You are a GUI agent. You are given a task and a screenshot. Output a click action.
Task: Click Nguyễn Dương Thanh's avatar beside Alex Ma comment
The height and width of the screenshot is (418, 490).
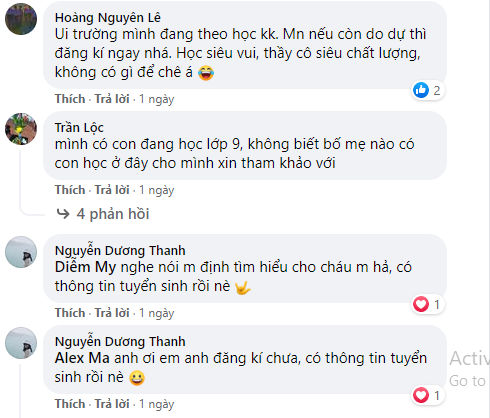[21, 343]
